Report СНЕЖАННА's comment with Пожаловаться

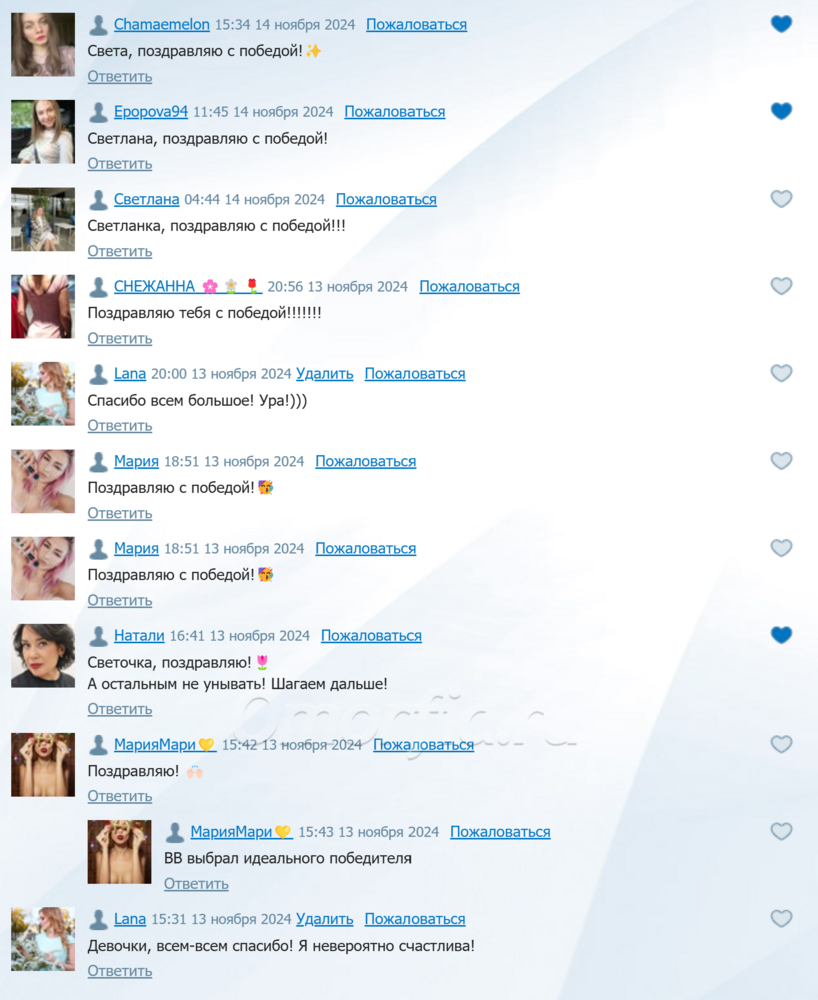469,286
